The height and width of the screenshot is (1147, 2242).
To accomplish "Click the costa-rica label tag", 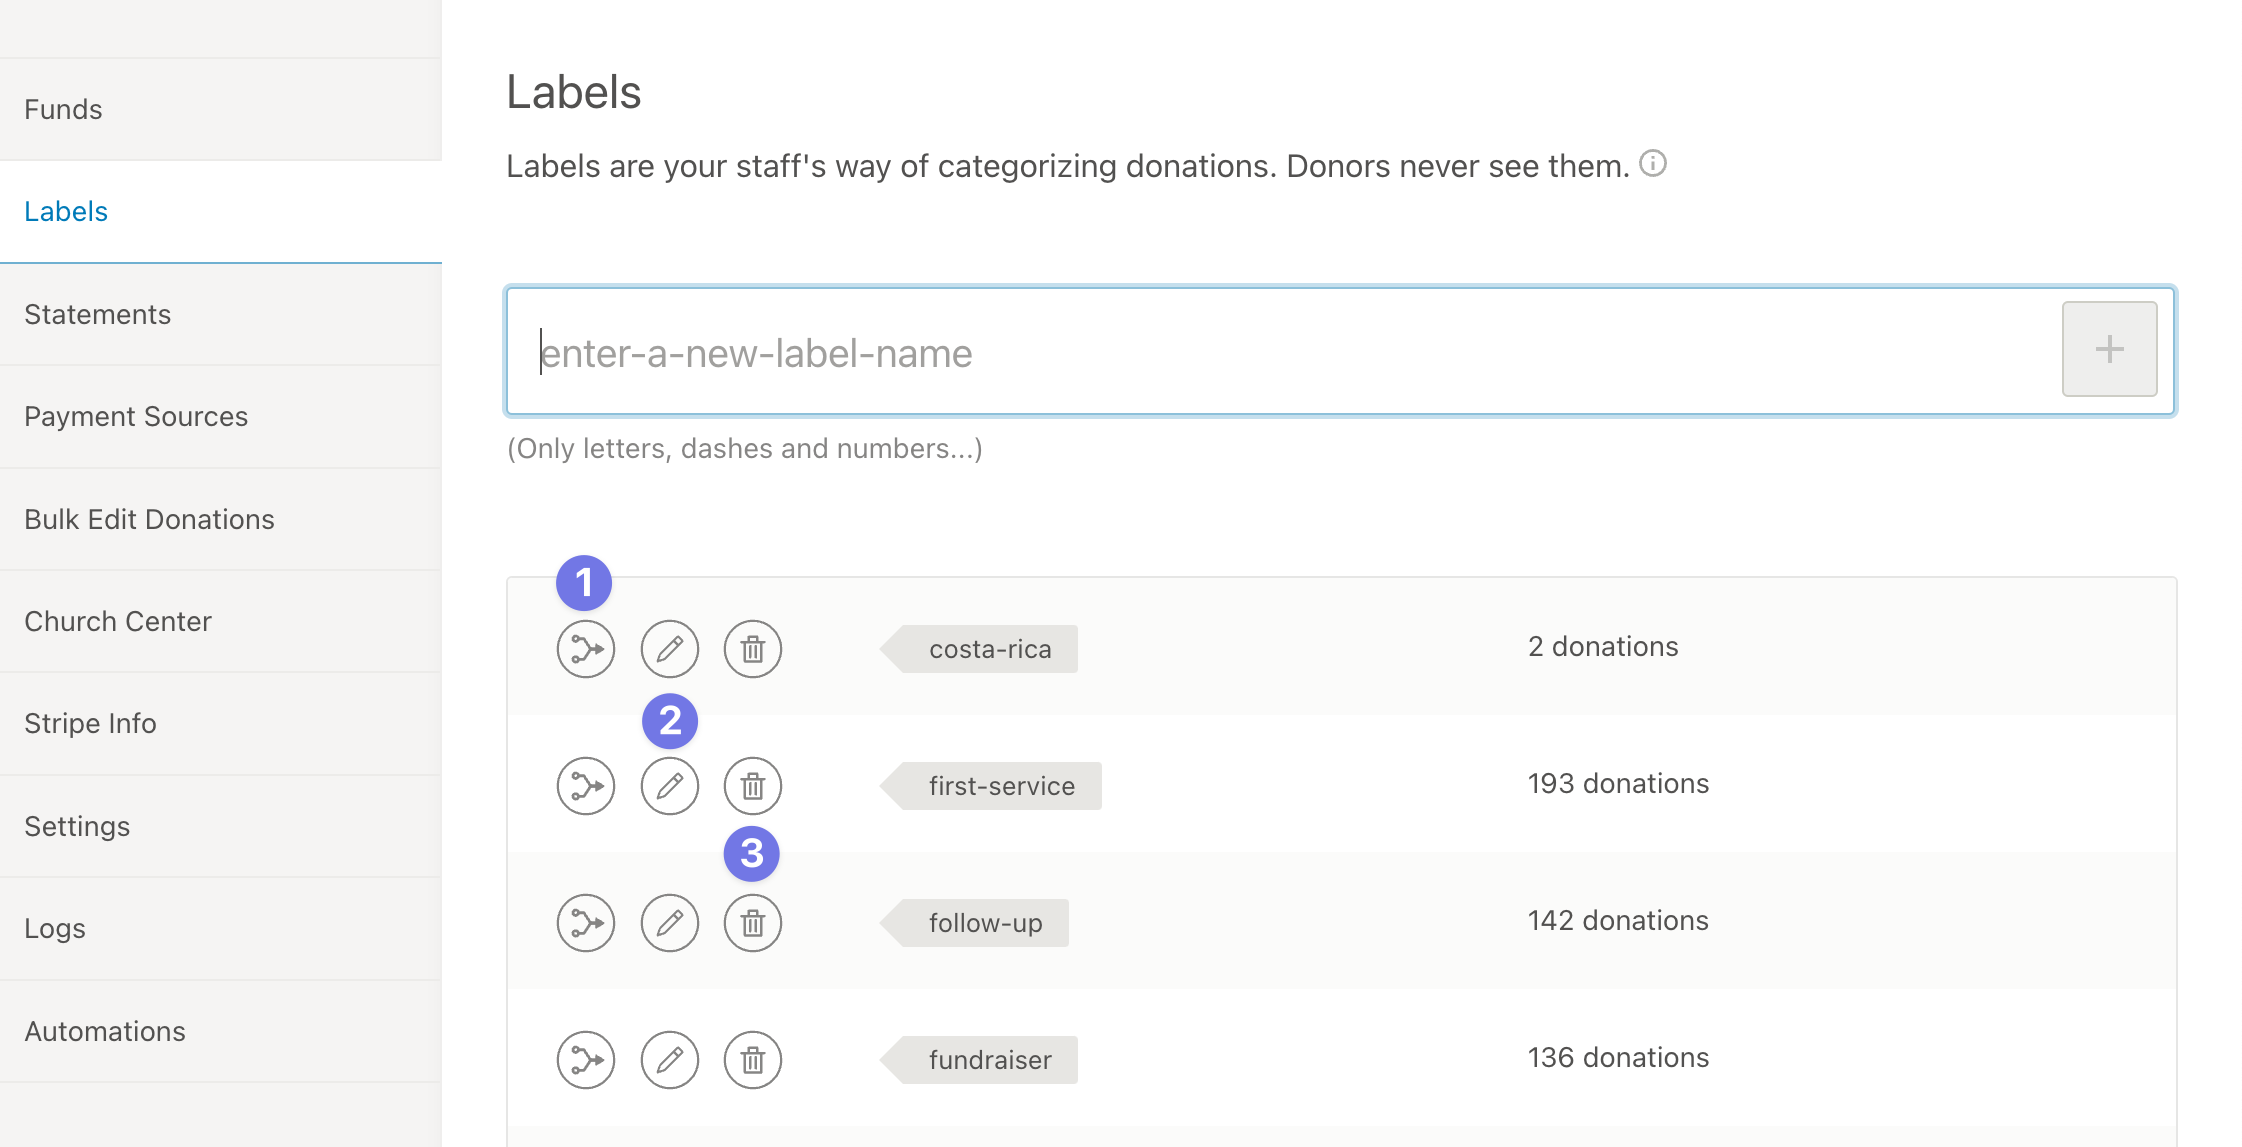I will pos(980,649).
